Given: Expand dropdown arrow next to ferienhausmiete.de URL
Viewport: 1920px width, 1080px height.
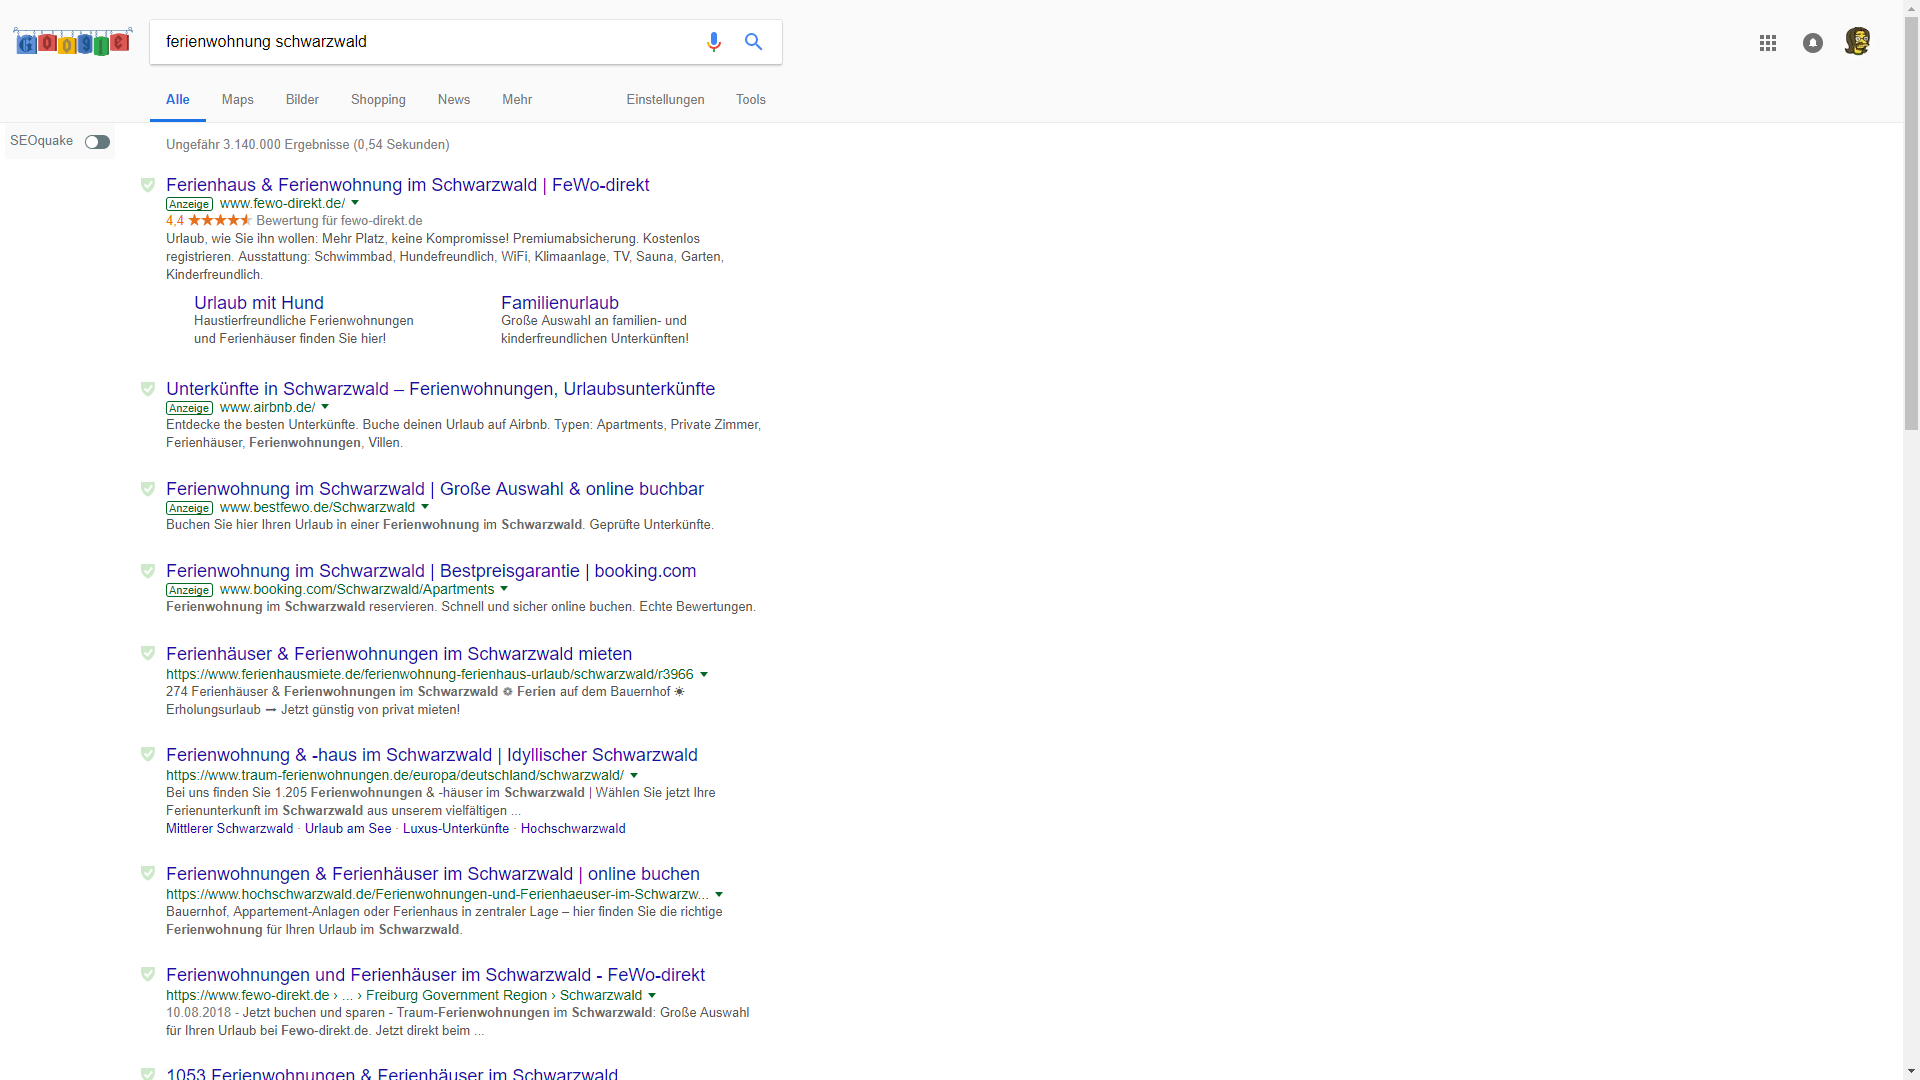Looking at the screenshot, I should pyautogui.click(x=704, y=674).
